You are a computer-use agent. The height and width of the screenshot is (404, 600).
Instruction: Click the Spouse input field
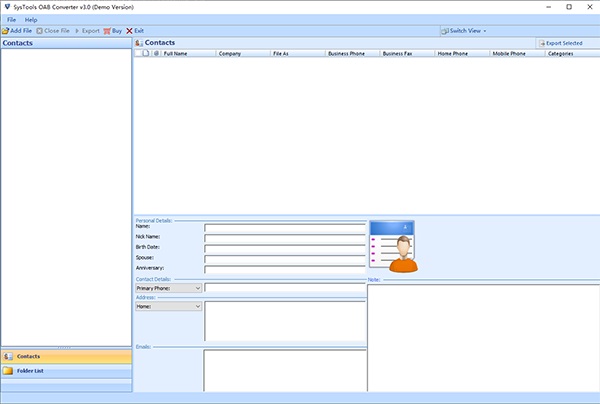[285, 259]
